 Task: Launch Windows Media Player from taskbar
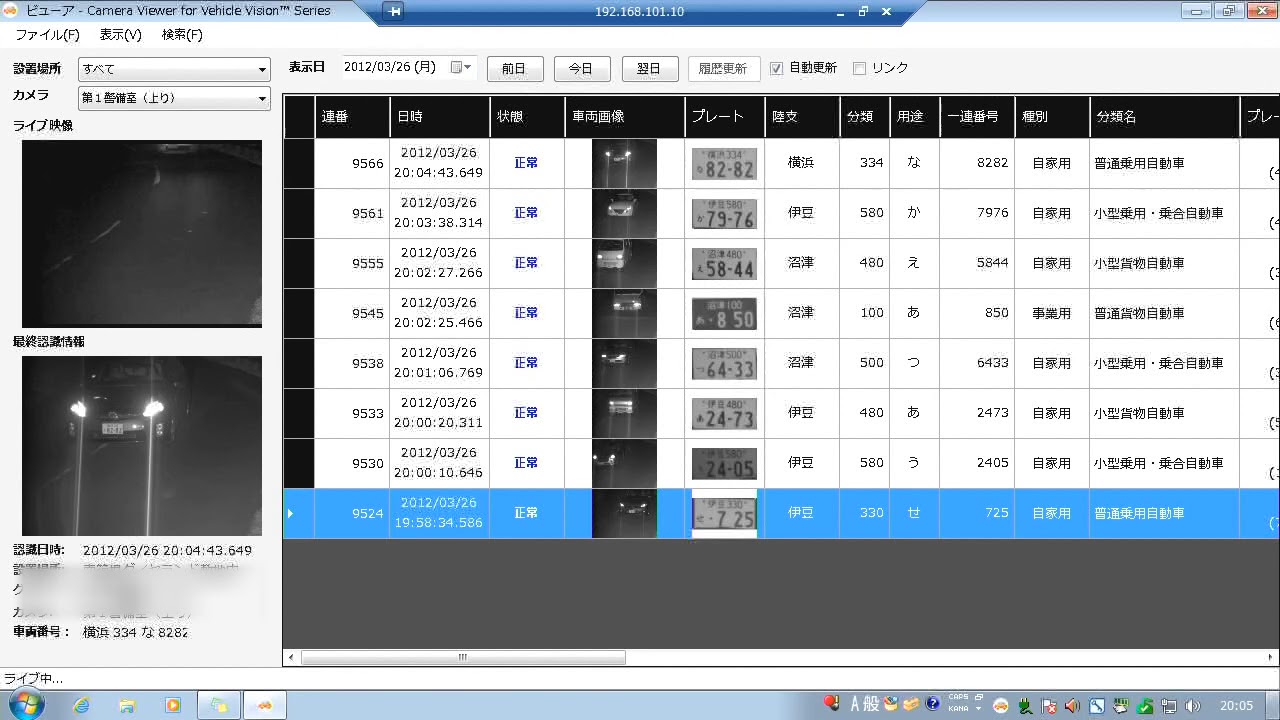click(173, 705)
